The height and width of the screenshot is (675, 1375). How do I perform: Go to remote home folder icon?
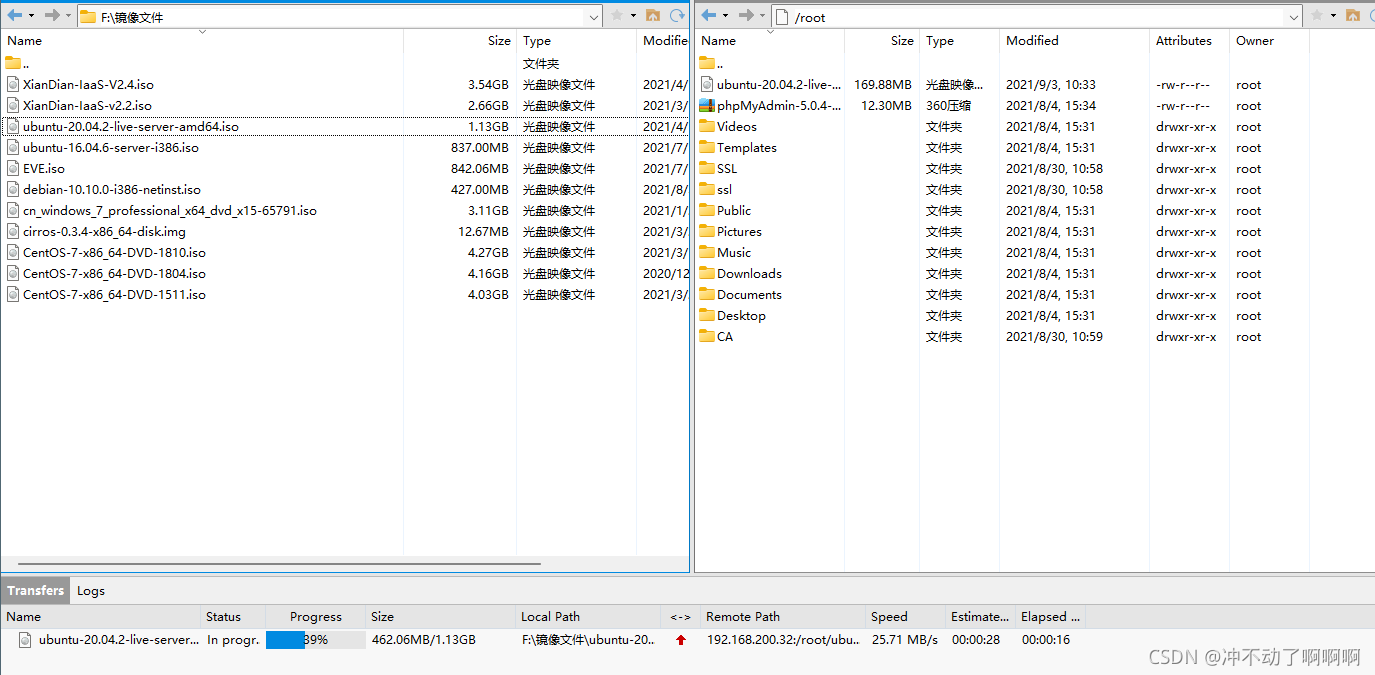point(1353,15)
